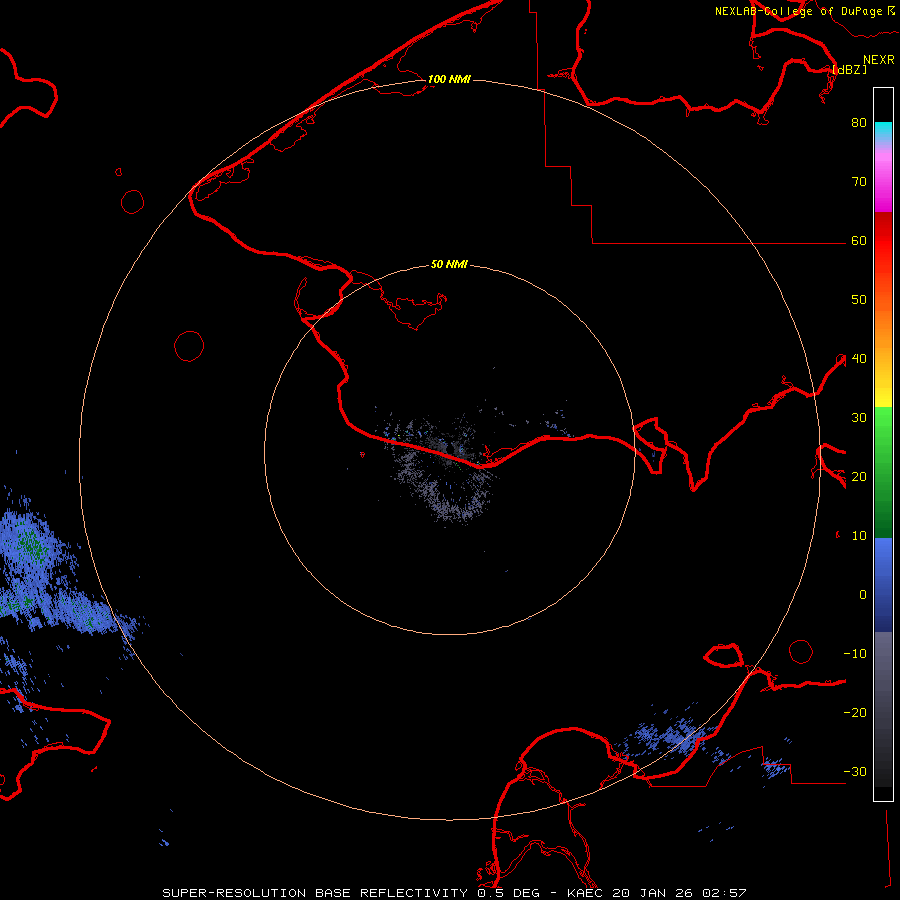Click the green segment of reflectivity color bar
The height and width of the screenshot is (900, 900).
883,472
